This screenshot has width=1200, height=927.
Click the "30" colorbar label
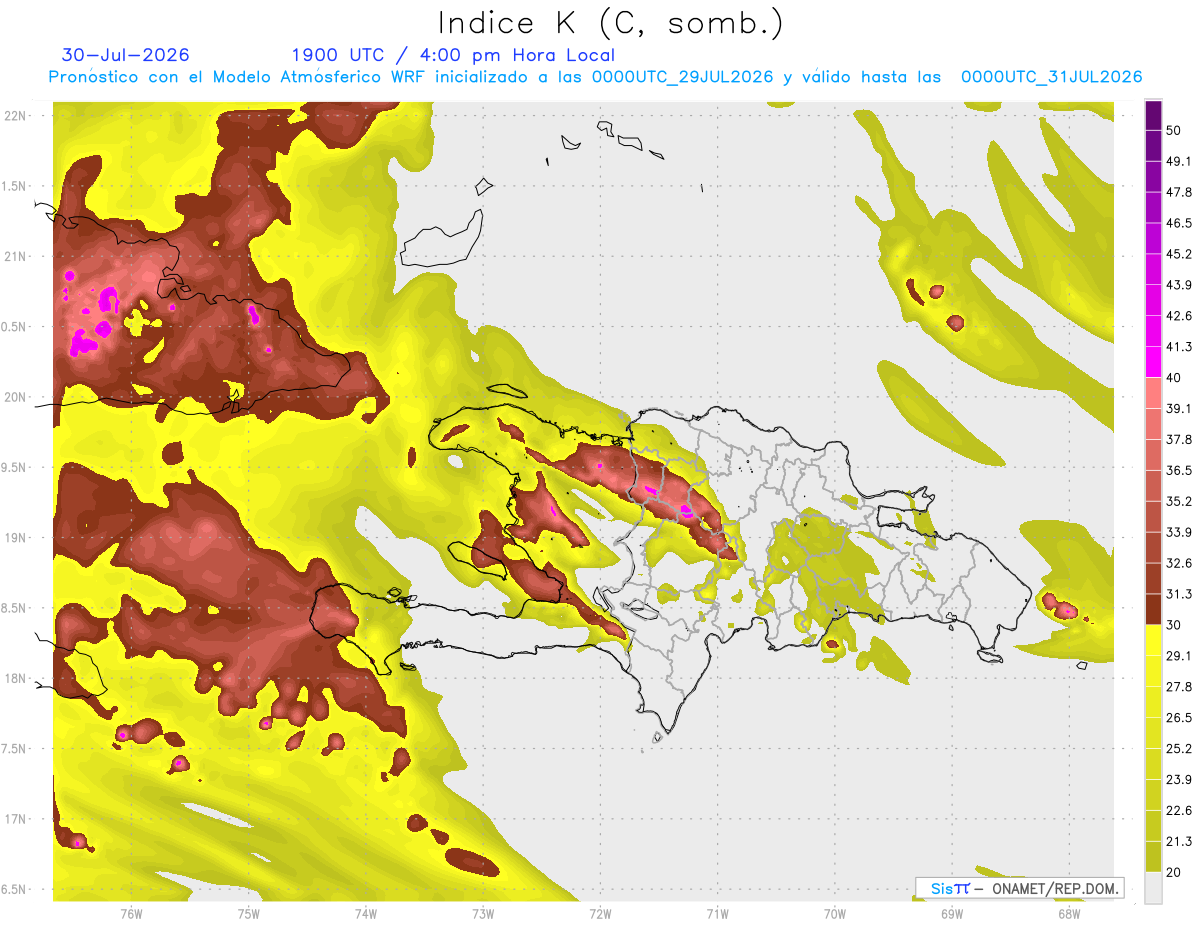click(1175, 625)
